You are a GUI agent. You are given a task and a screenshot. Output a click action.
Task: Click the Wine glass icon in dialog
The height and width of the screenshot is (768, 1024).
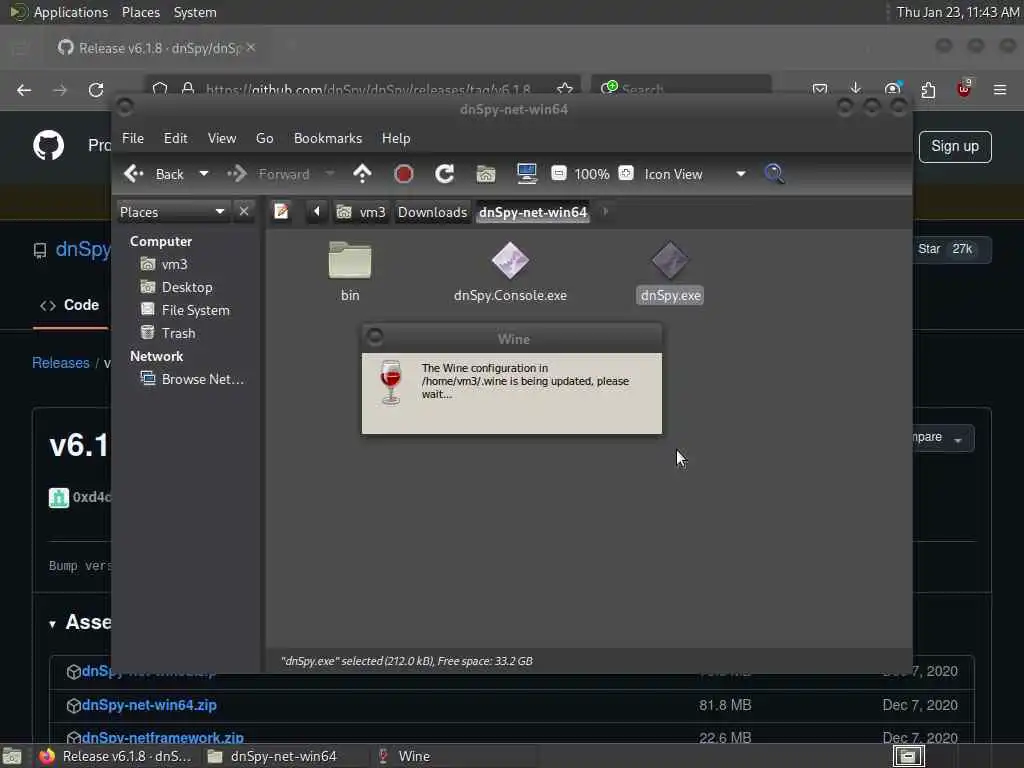[x=391, y=383]
